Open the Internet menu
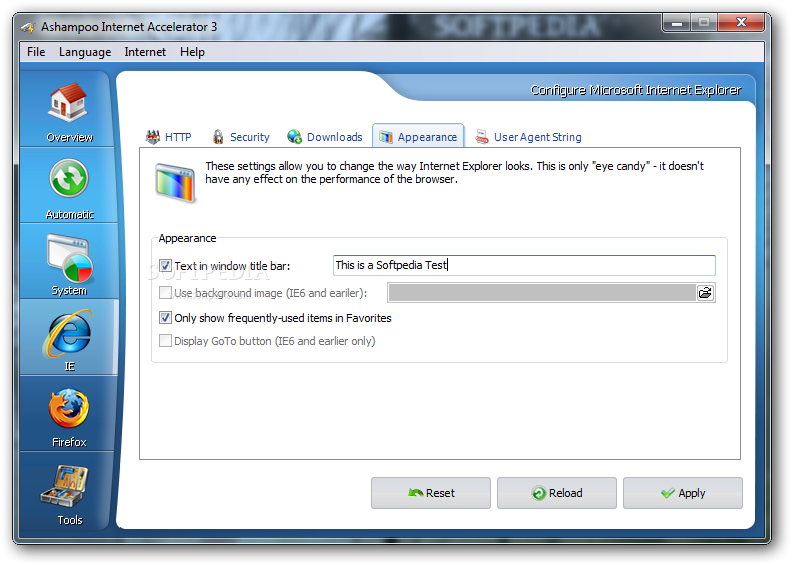 pos(145,52)
